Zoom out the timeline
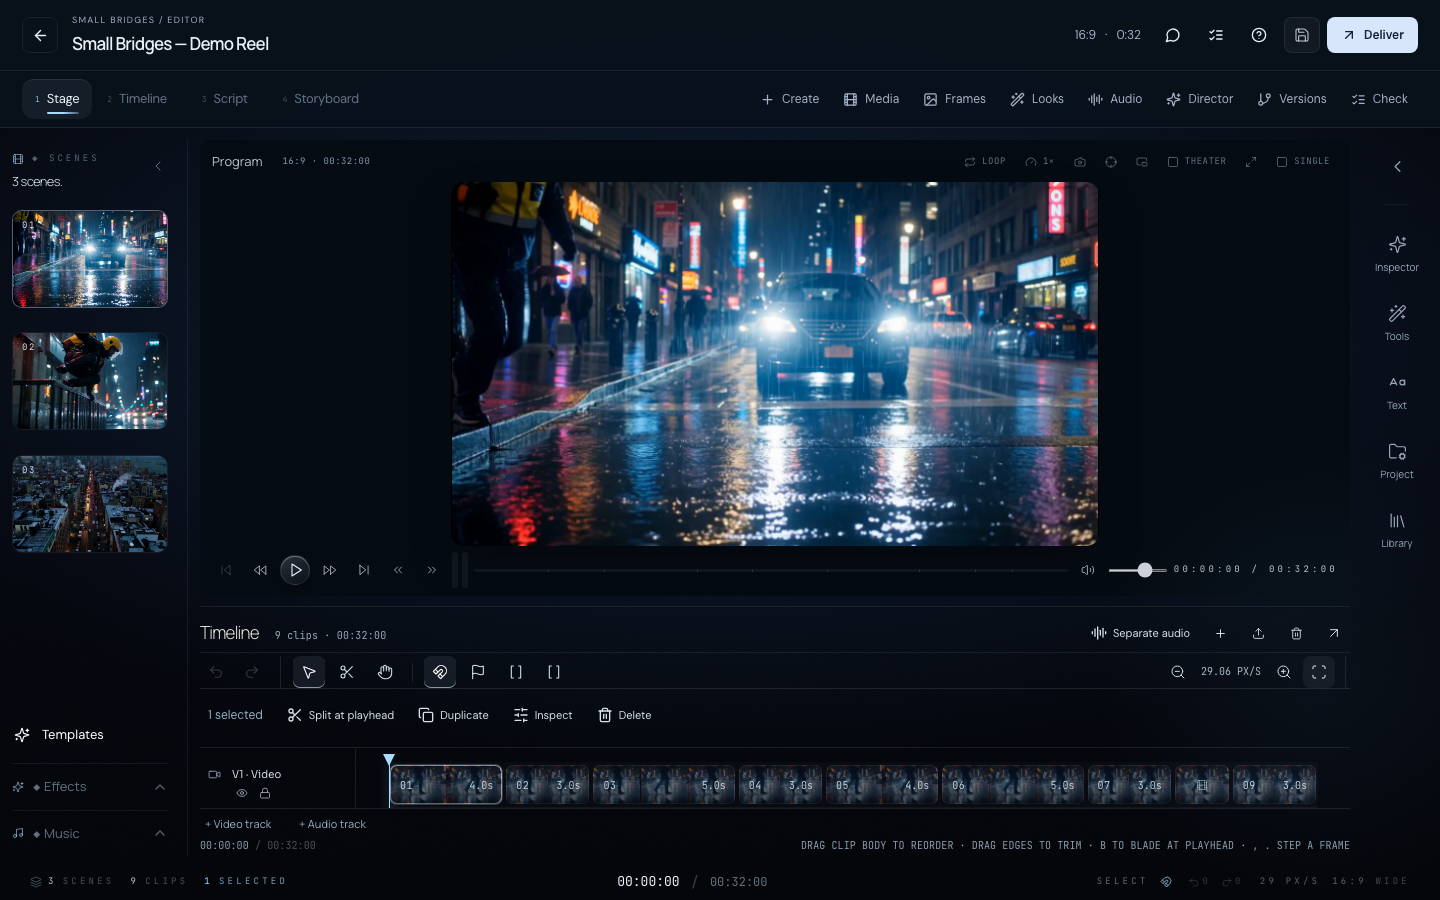This screenshot has height=900, width=1440. point(1178,672)
